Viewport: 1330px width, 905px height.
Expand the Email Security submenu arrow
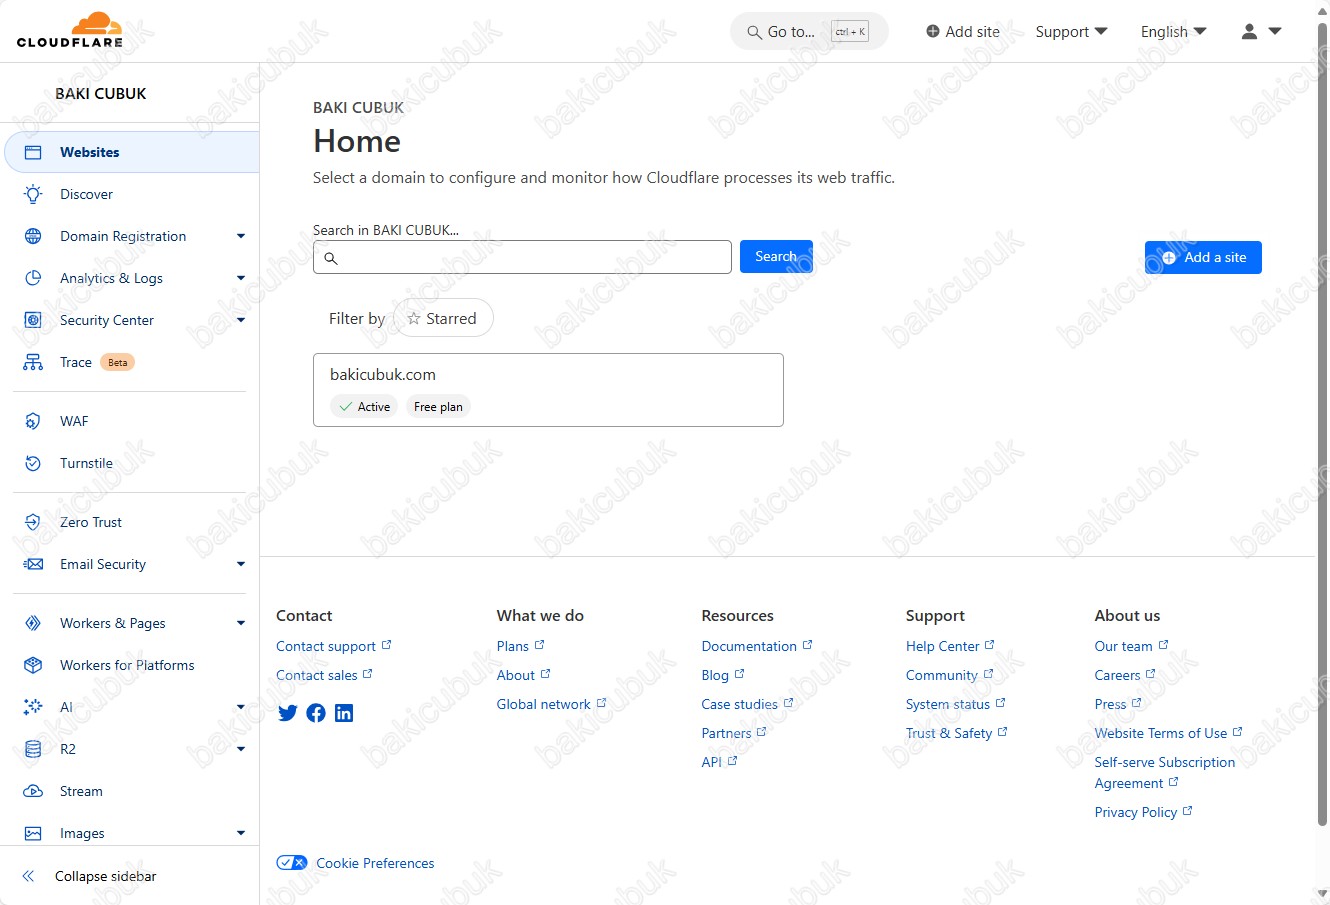tap(241, 564)
